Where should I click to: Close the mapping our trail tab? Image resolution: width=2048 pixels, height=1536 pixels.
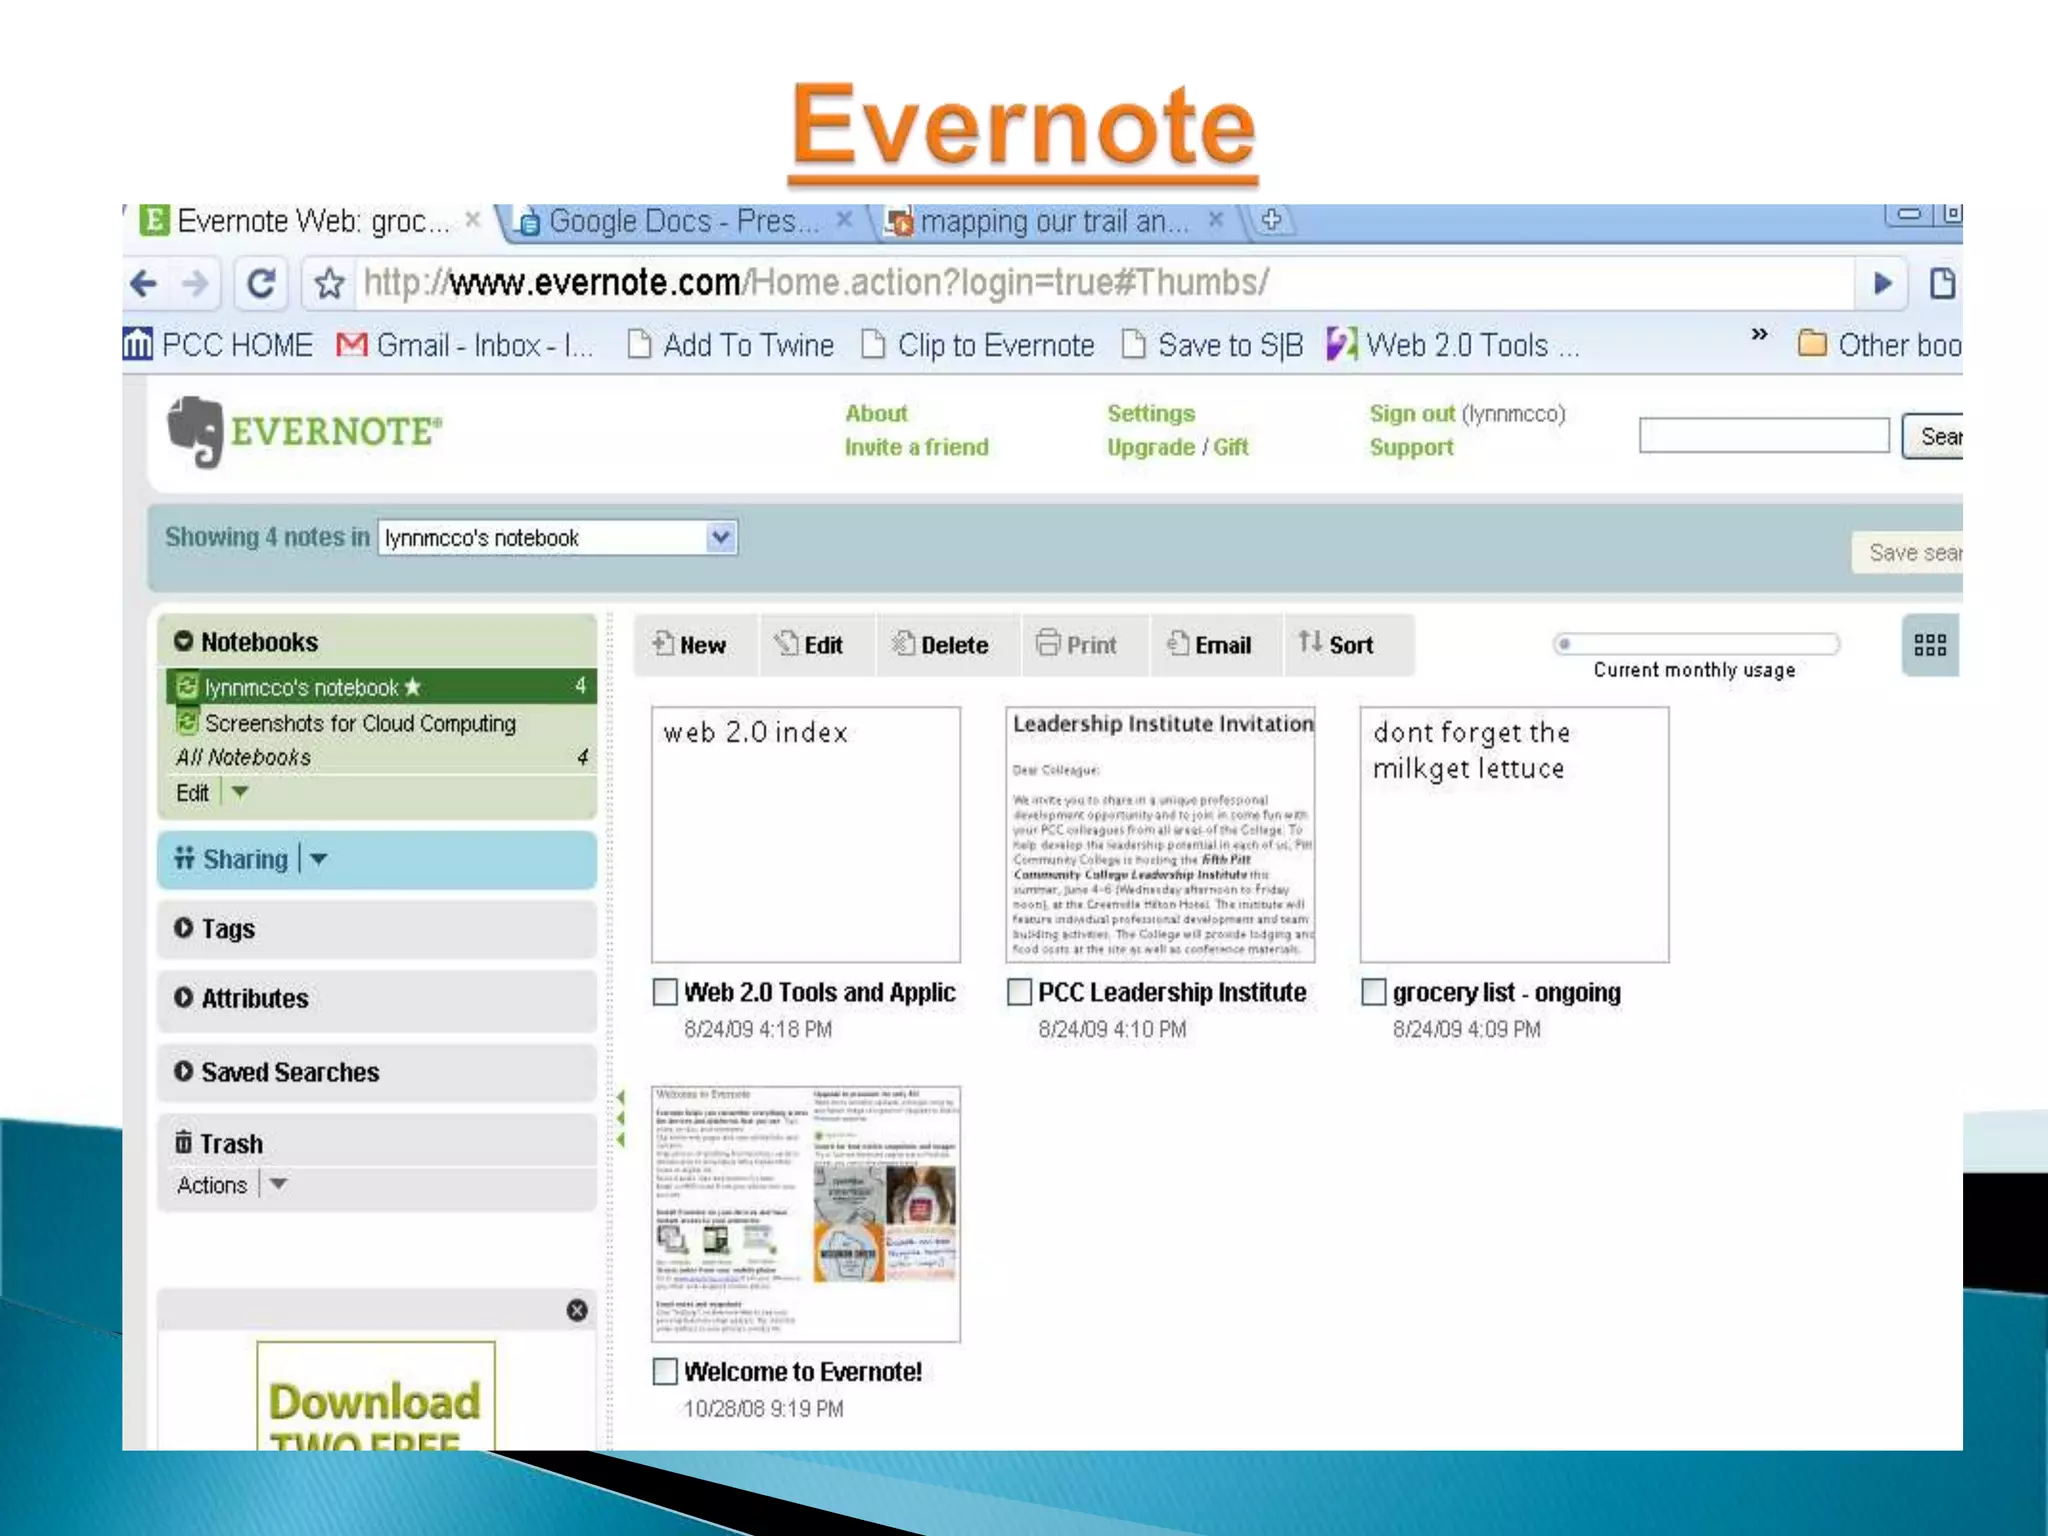click(1216, 219)
